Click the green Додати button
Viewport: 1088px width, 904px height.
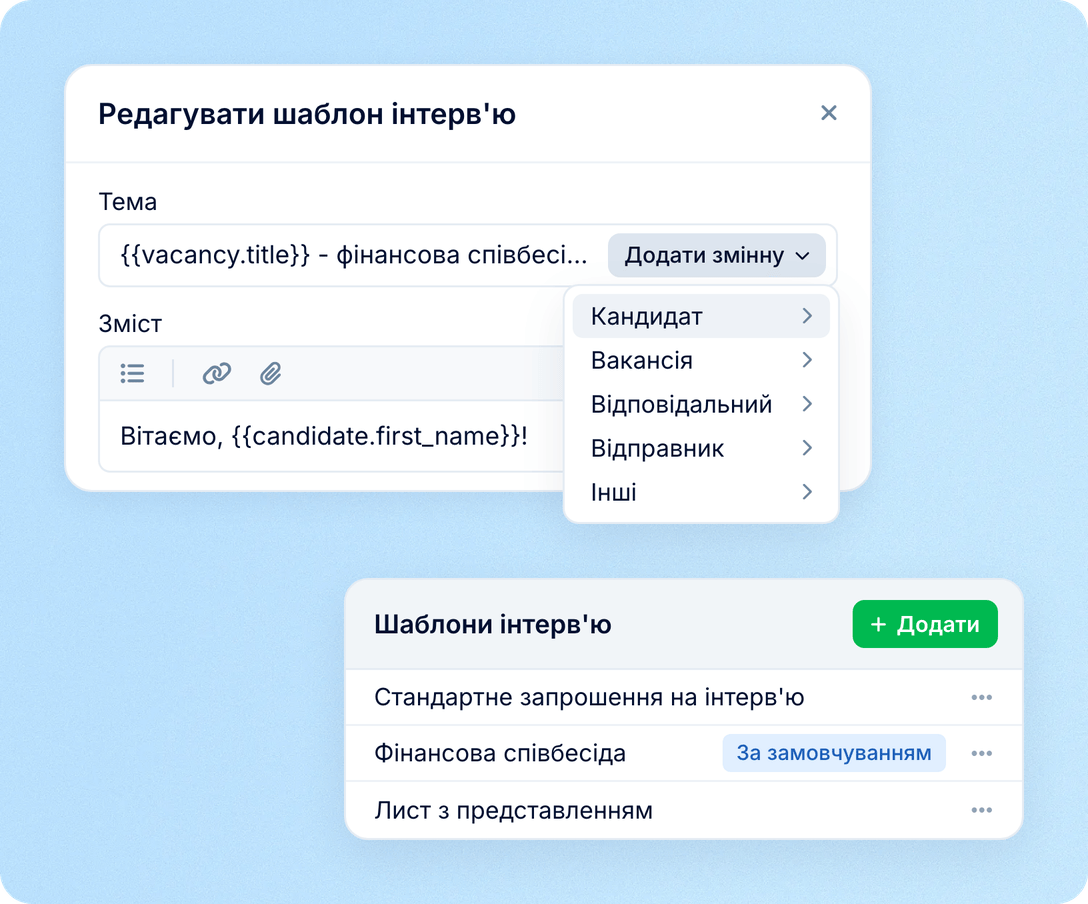coord(925,624)
